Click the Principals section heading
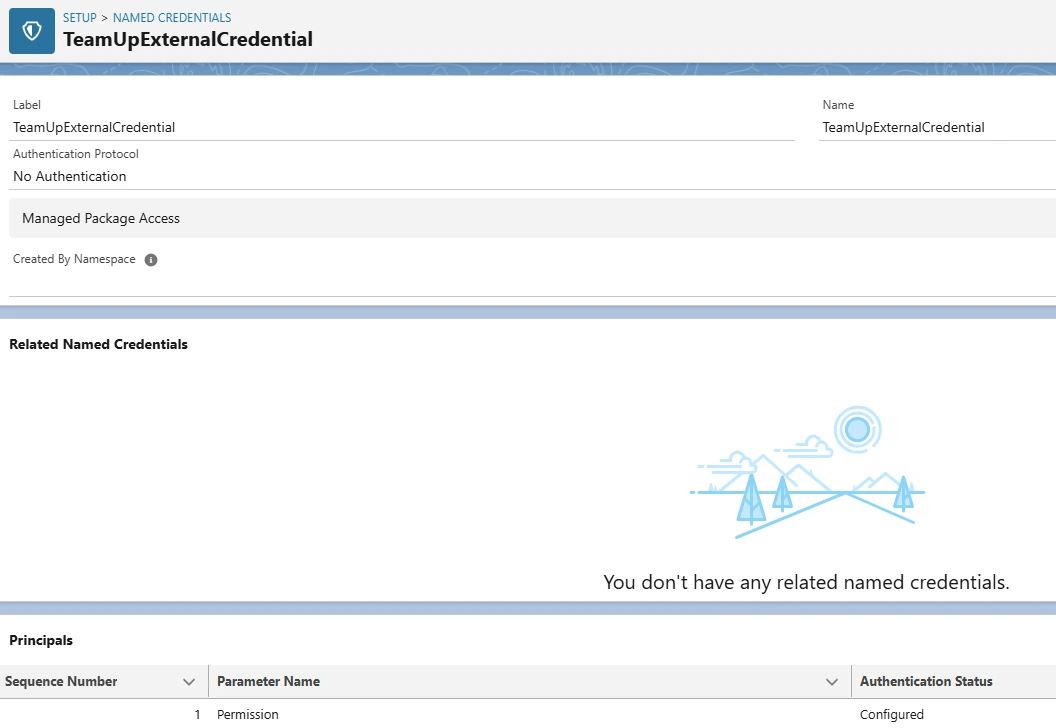Screen dimensions: 1056x728 click(x=41, y=640)
